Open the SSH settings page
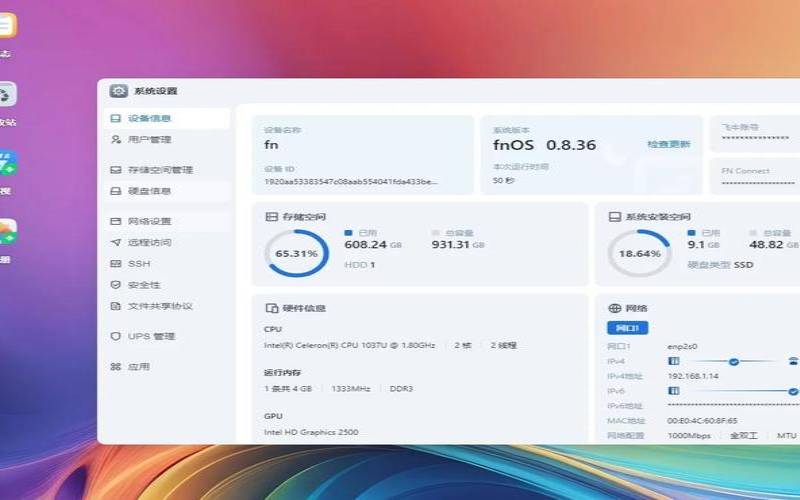 [x=139, y=264]
